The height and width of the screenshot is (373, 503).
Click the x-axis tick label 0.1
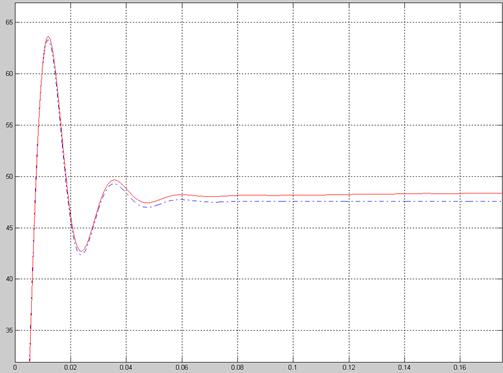tap(293, 368)
